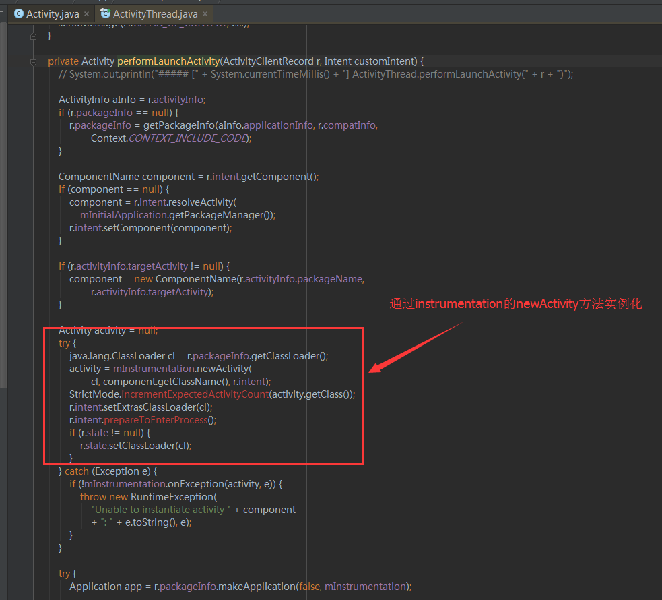Switch to the Activity.java tab
Screen dimensions: 662x600
click(55, 13)
